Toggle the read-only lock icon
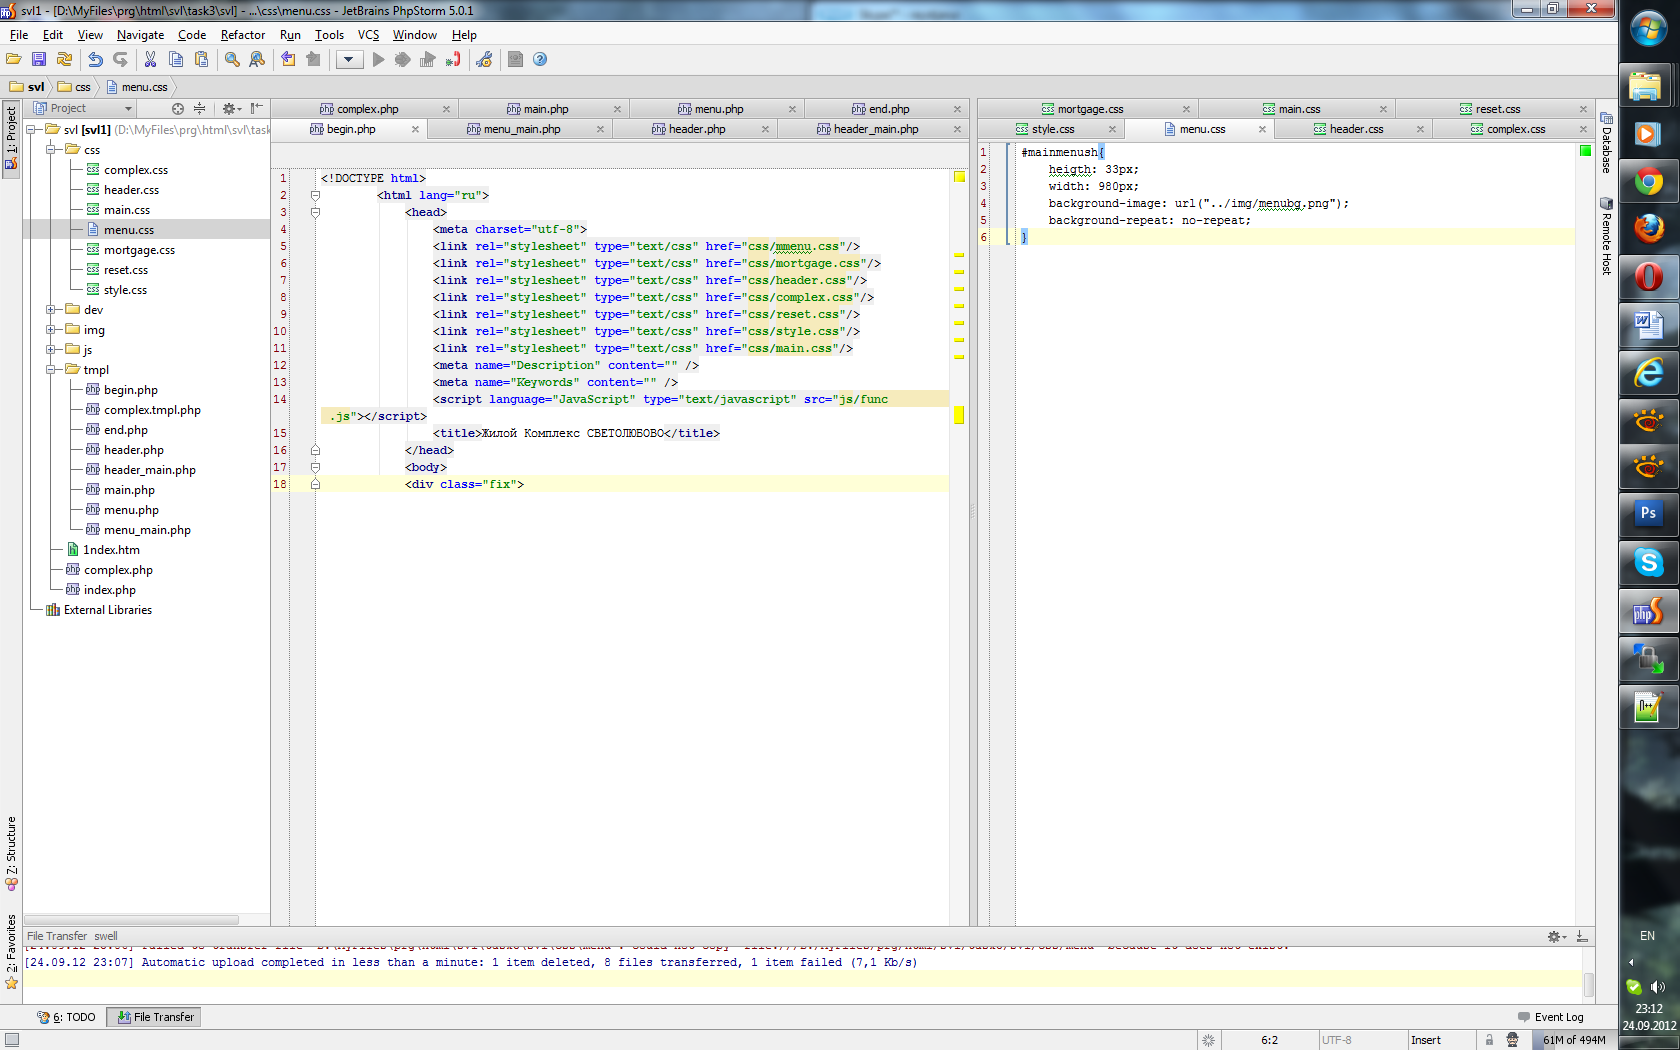This screenshot has height=1050, width=1680. click(x=1489, y=1040)
